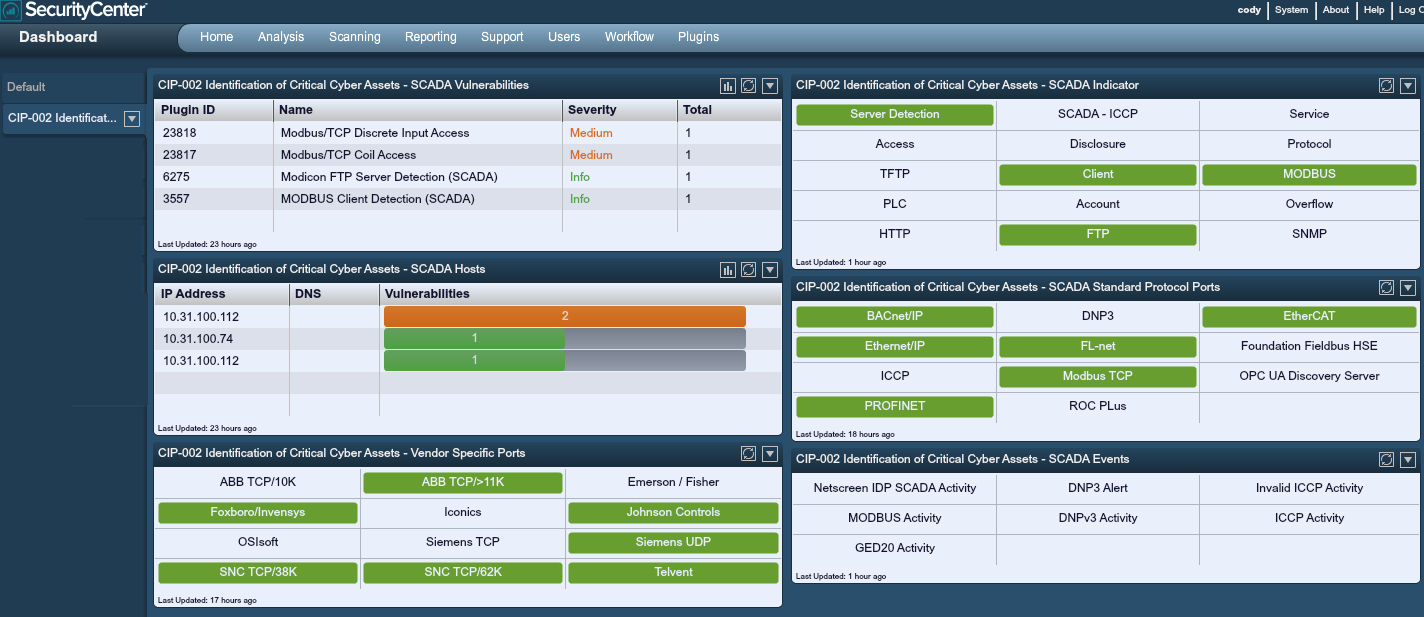Refresh the Vendor Specific Ports panel
The image size is (1424, 617).
coord(748,454)
